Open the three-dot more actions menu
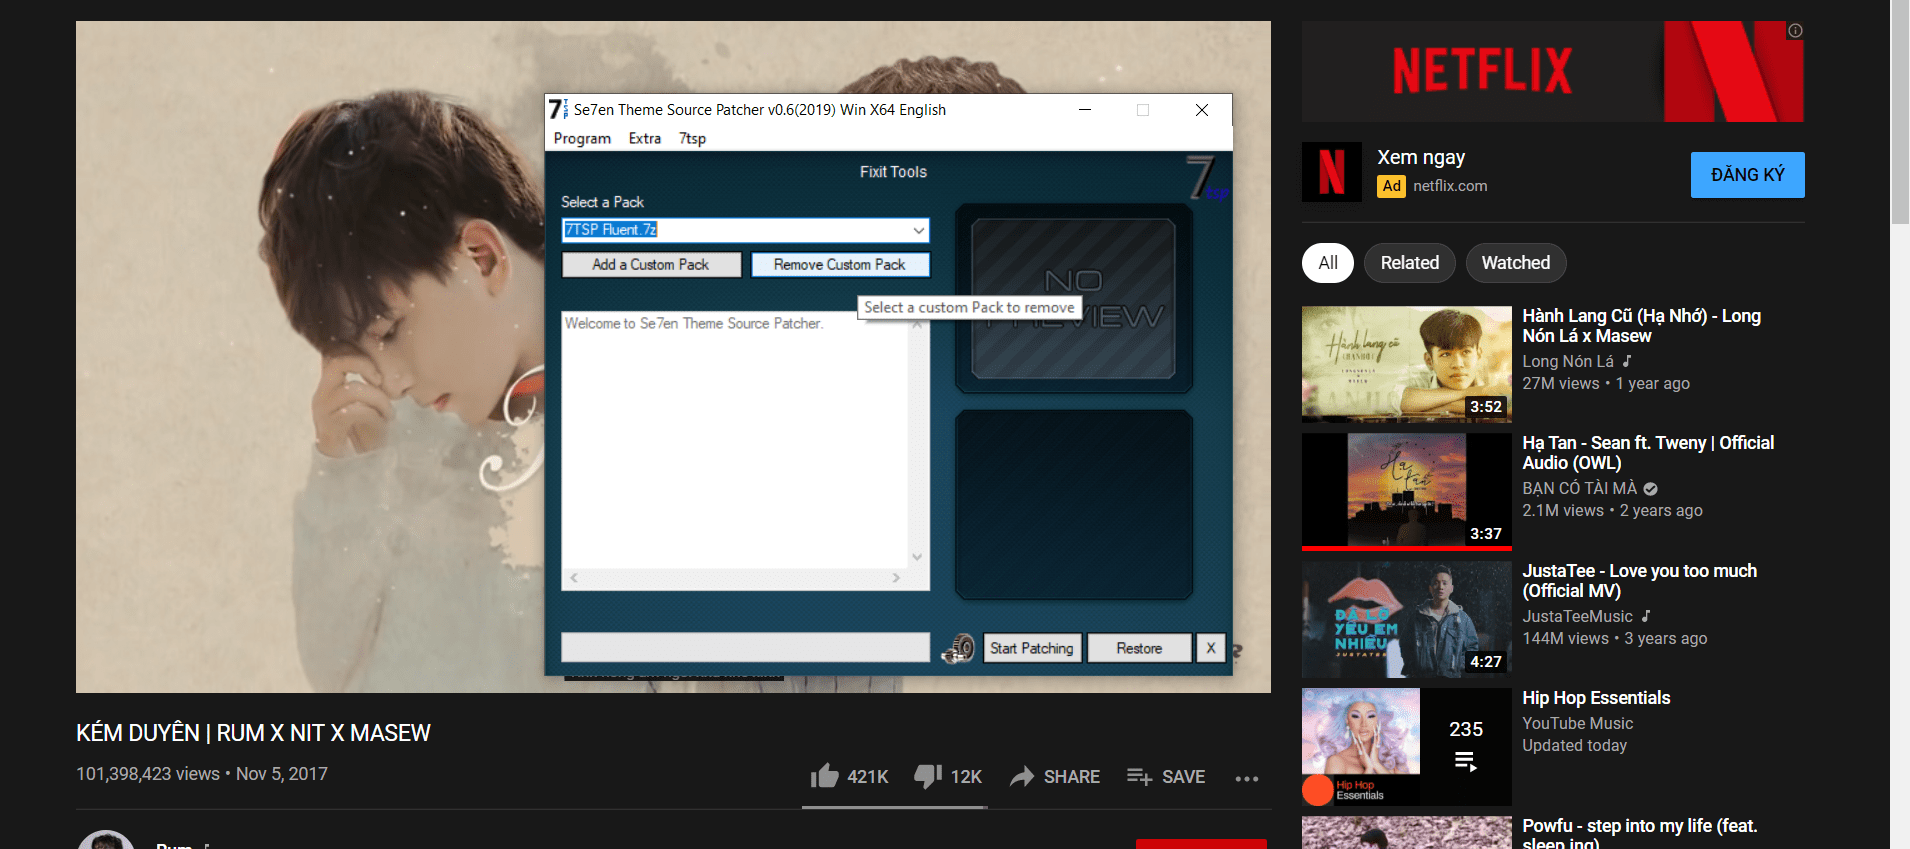This screenshot has height=849, width=1910. pos(1246,778)
